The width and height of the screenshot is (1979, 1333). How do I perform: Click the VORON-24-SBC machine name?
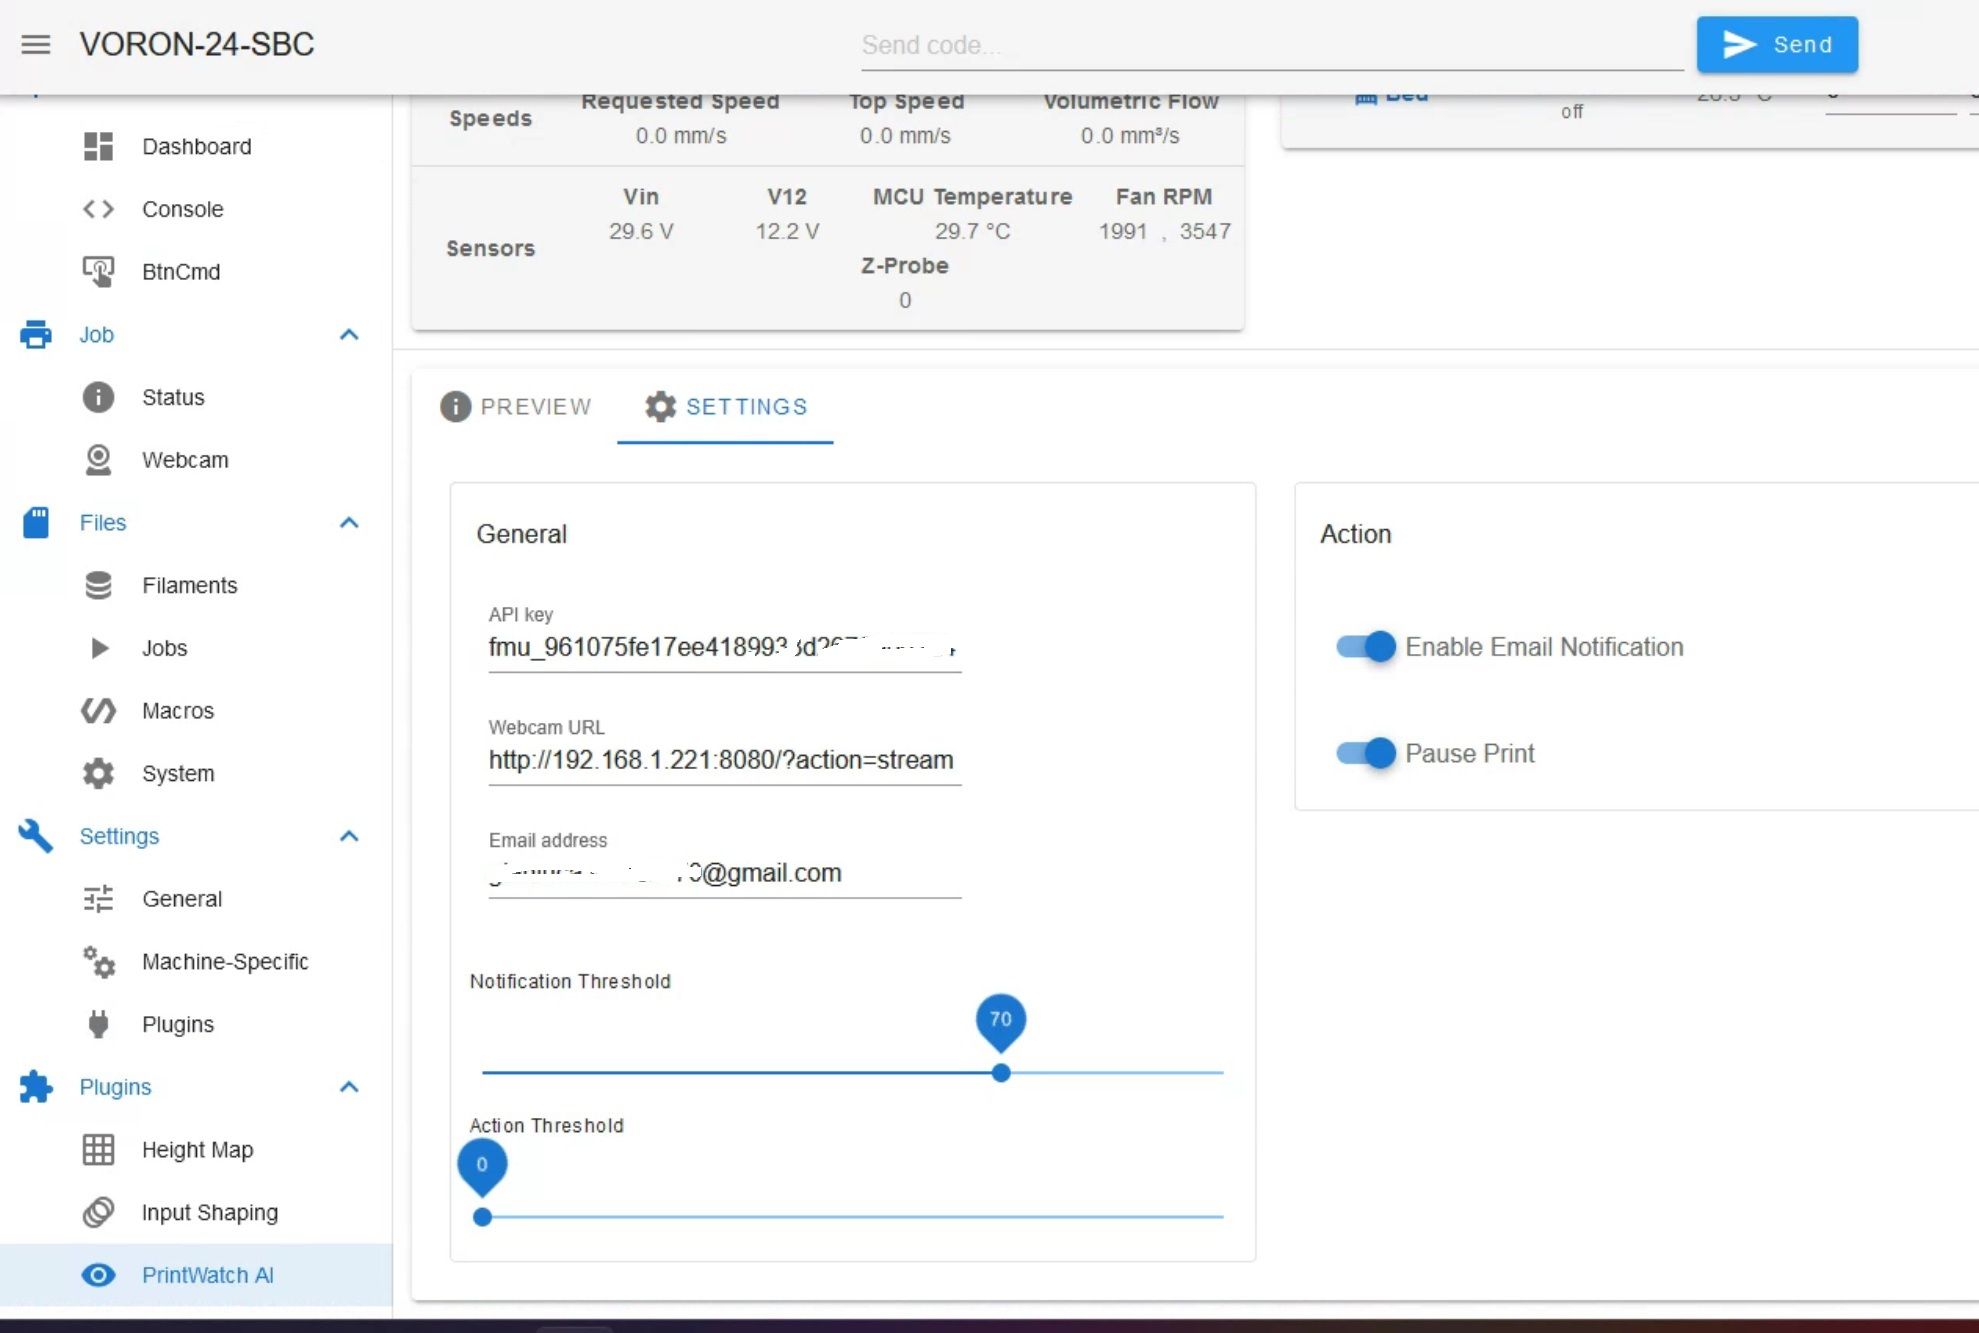coord(197,44)
